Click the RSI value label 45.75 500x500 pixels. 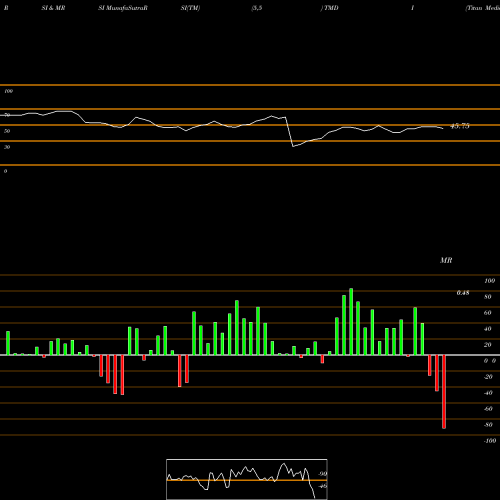pos(460,126)
